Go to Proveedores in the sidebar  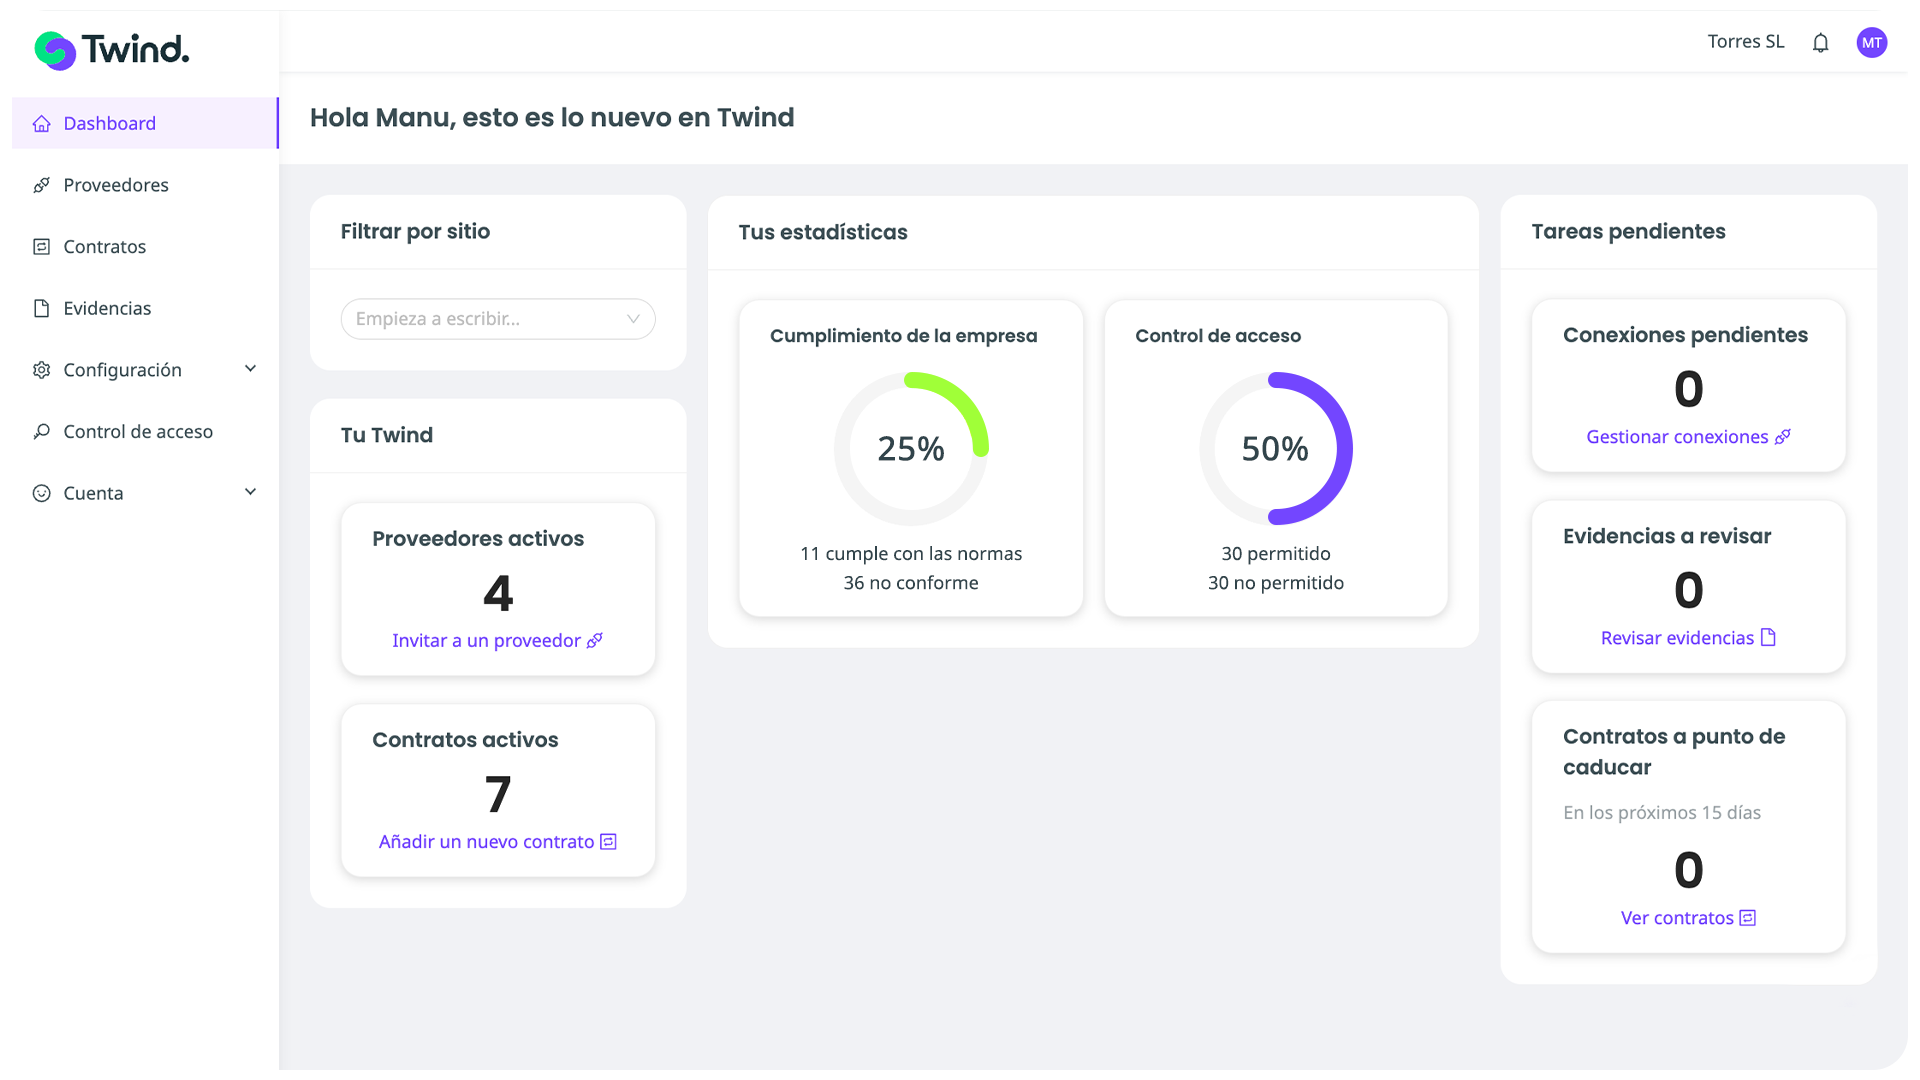pyautogui.click(x=115, y=185)
